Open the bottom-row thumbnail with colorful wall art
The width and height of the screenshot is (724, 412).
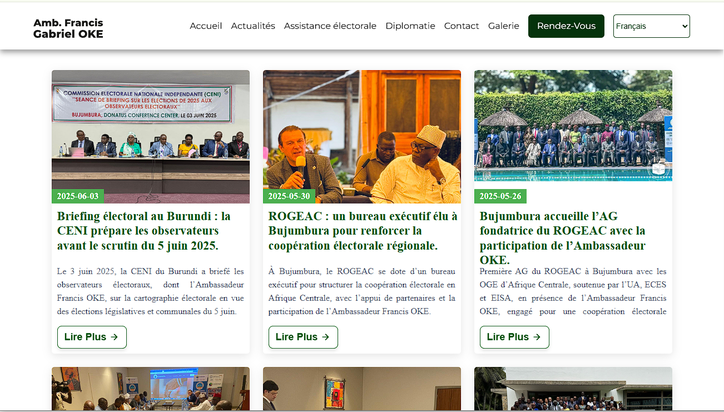(362, 388)
